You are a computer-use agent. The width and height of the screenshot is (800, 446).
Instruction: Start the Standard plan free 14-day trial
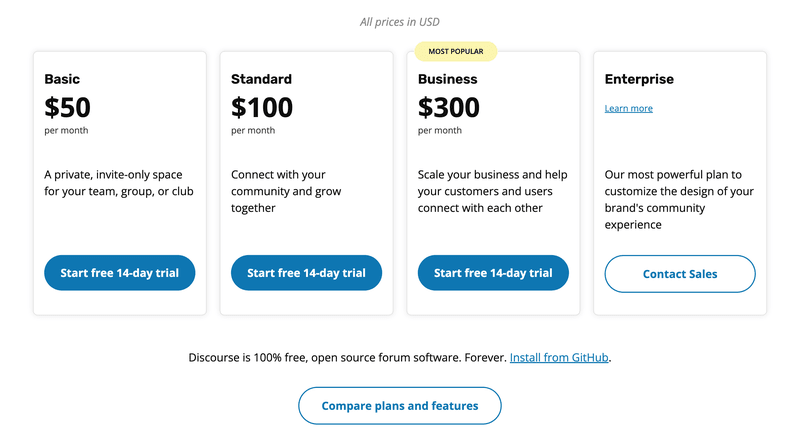(306, 273)
